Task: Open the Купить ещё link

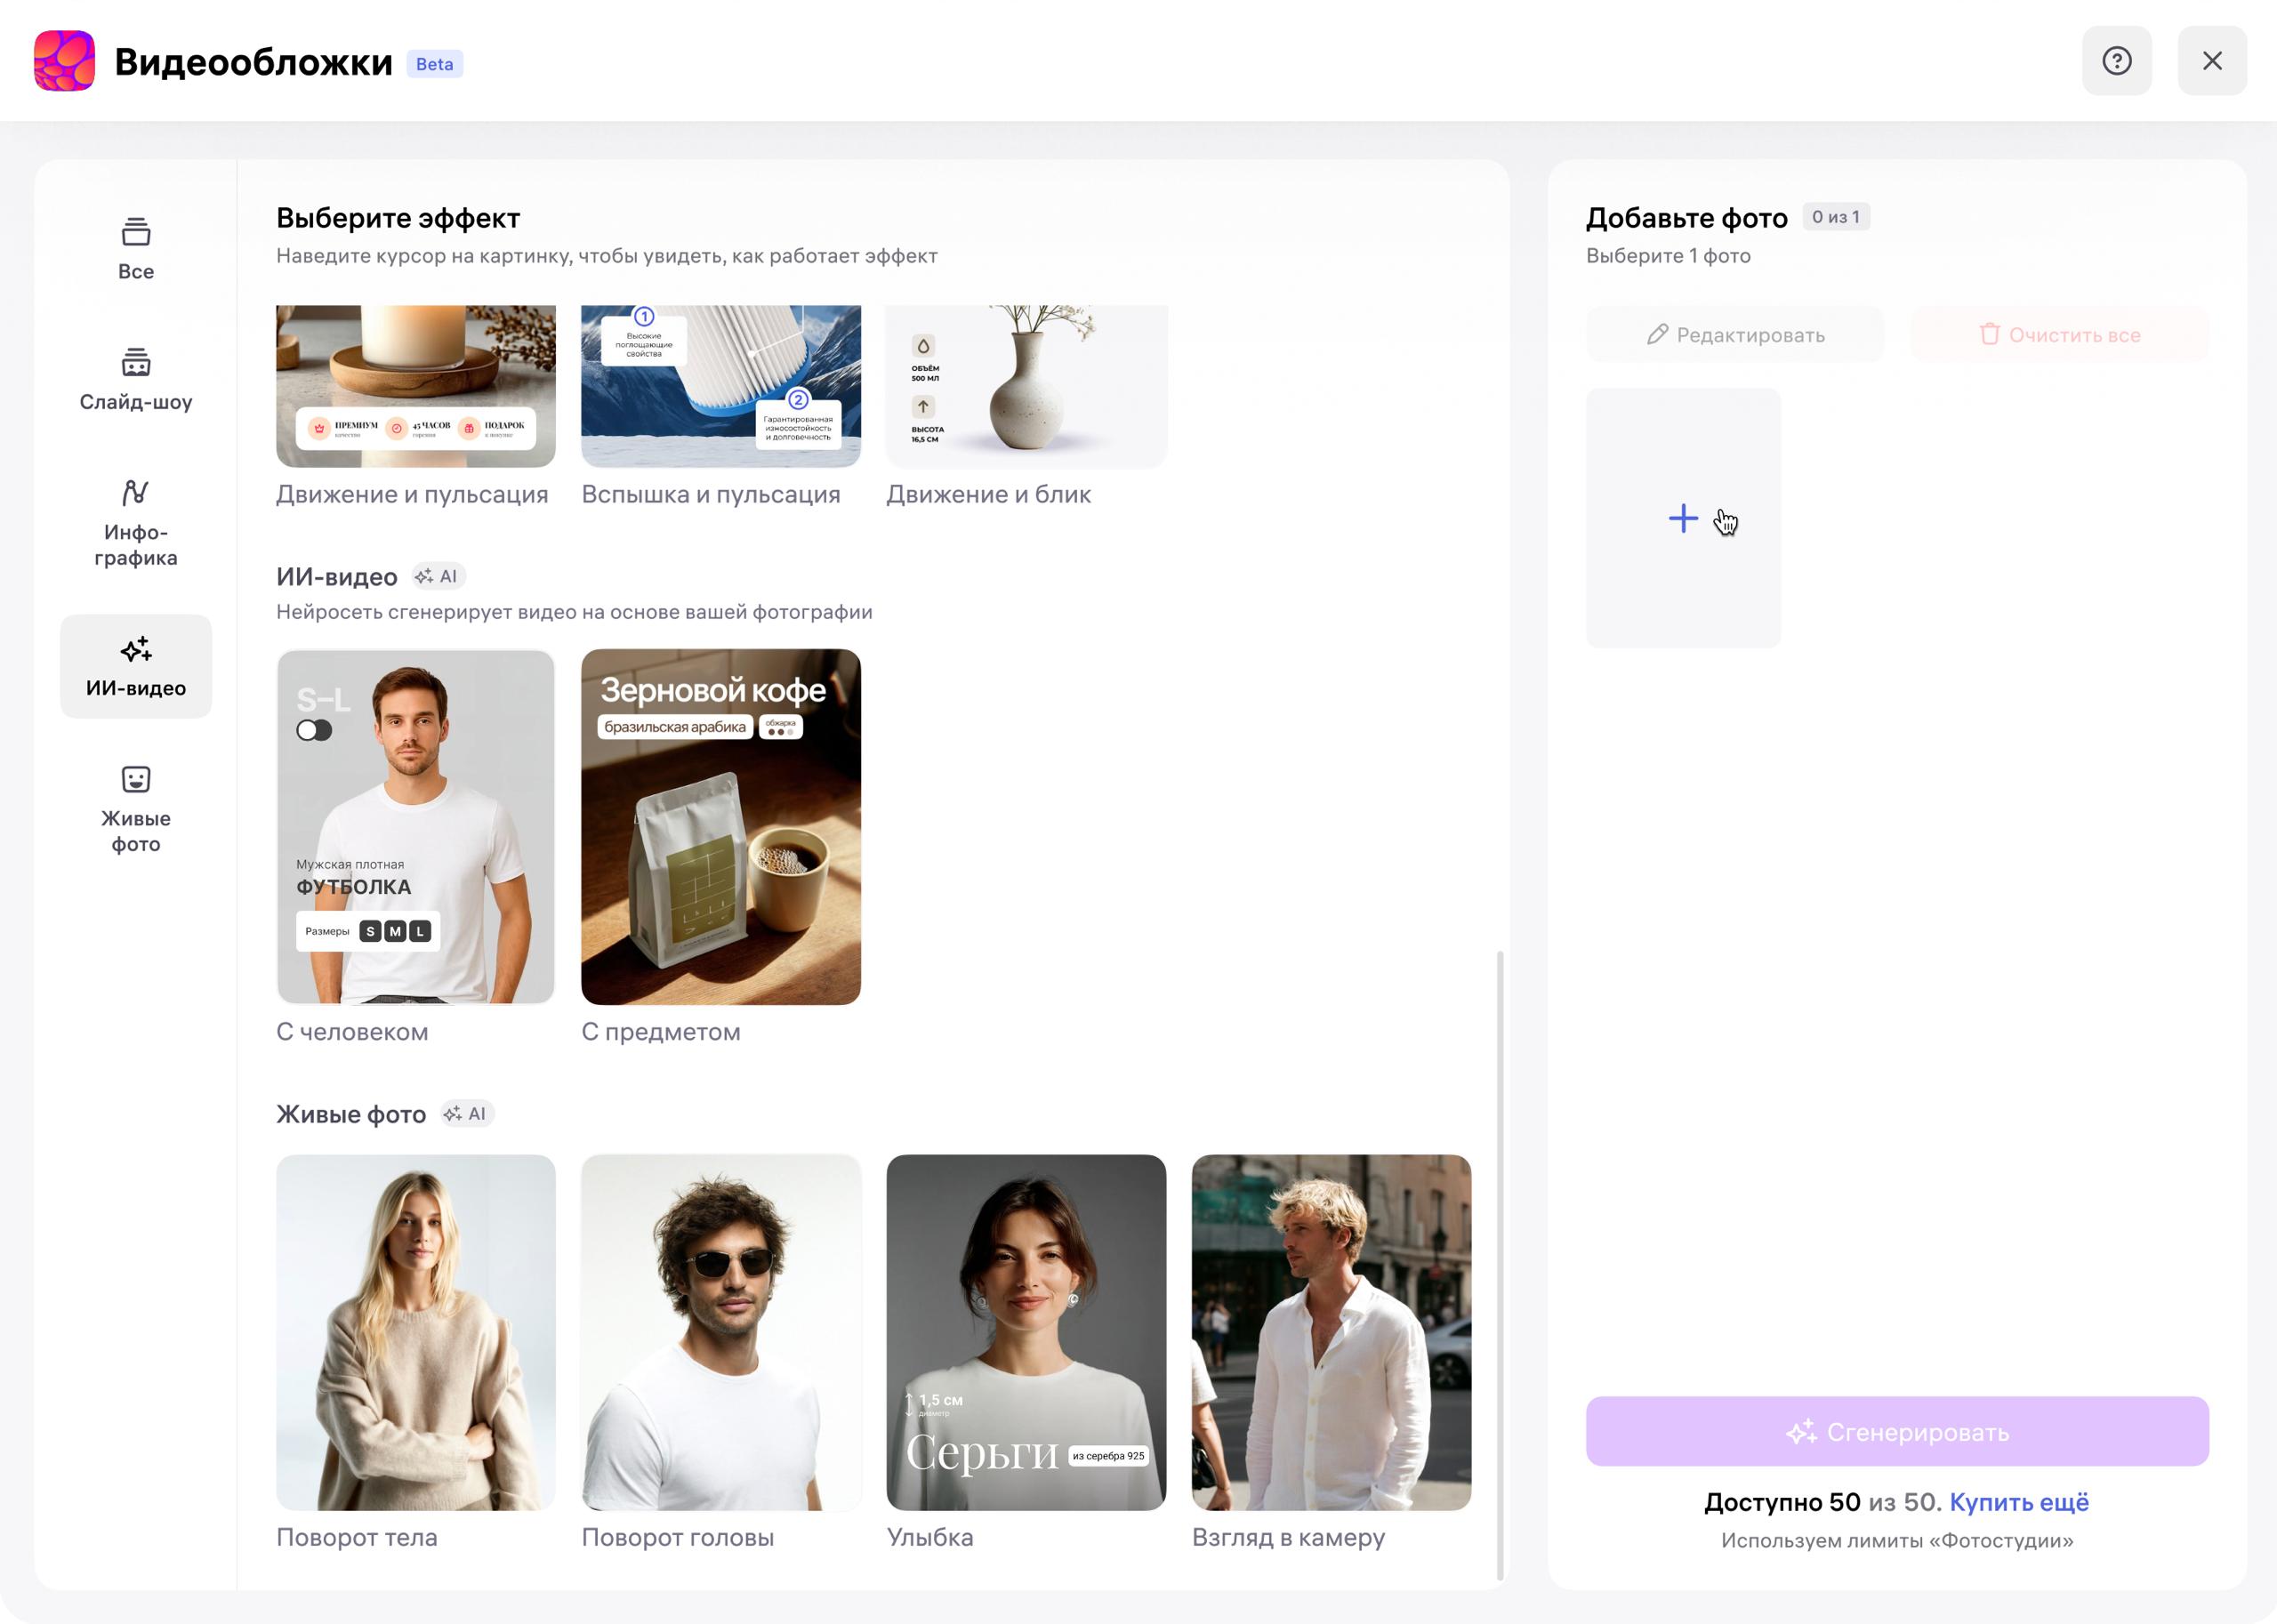Action: click(2018, 1502)
